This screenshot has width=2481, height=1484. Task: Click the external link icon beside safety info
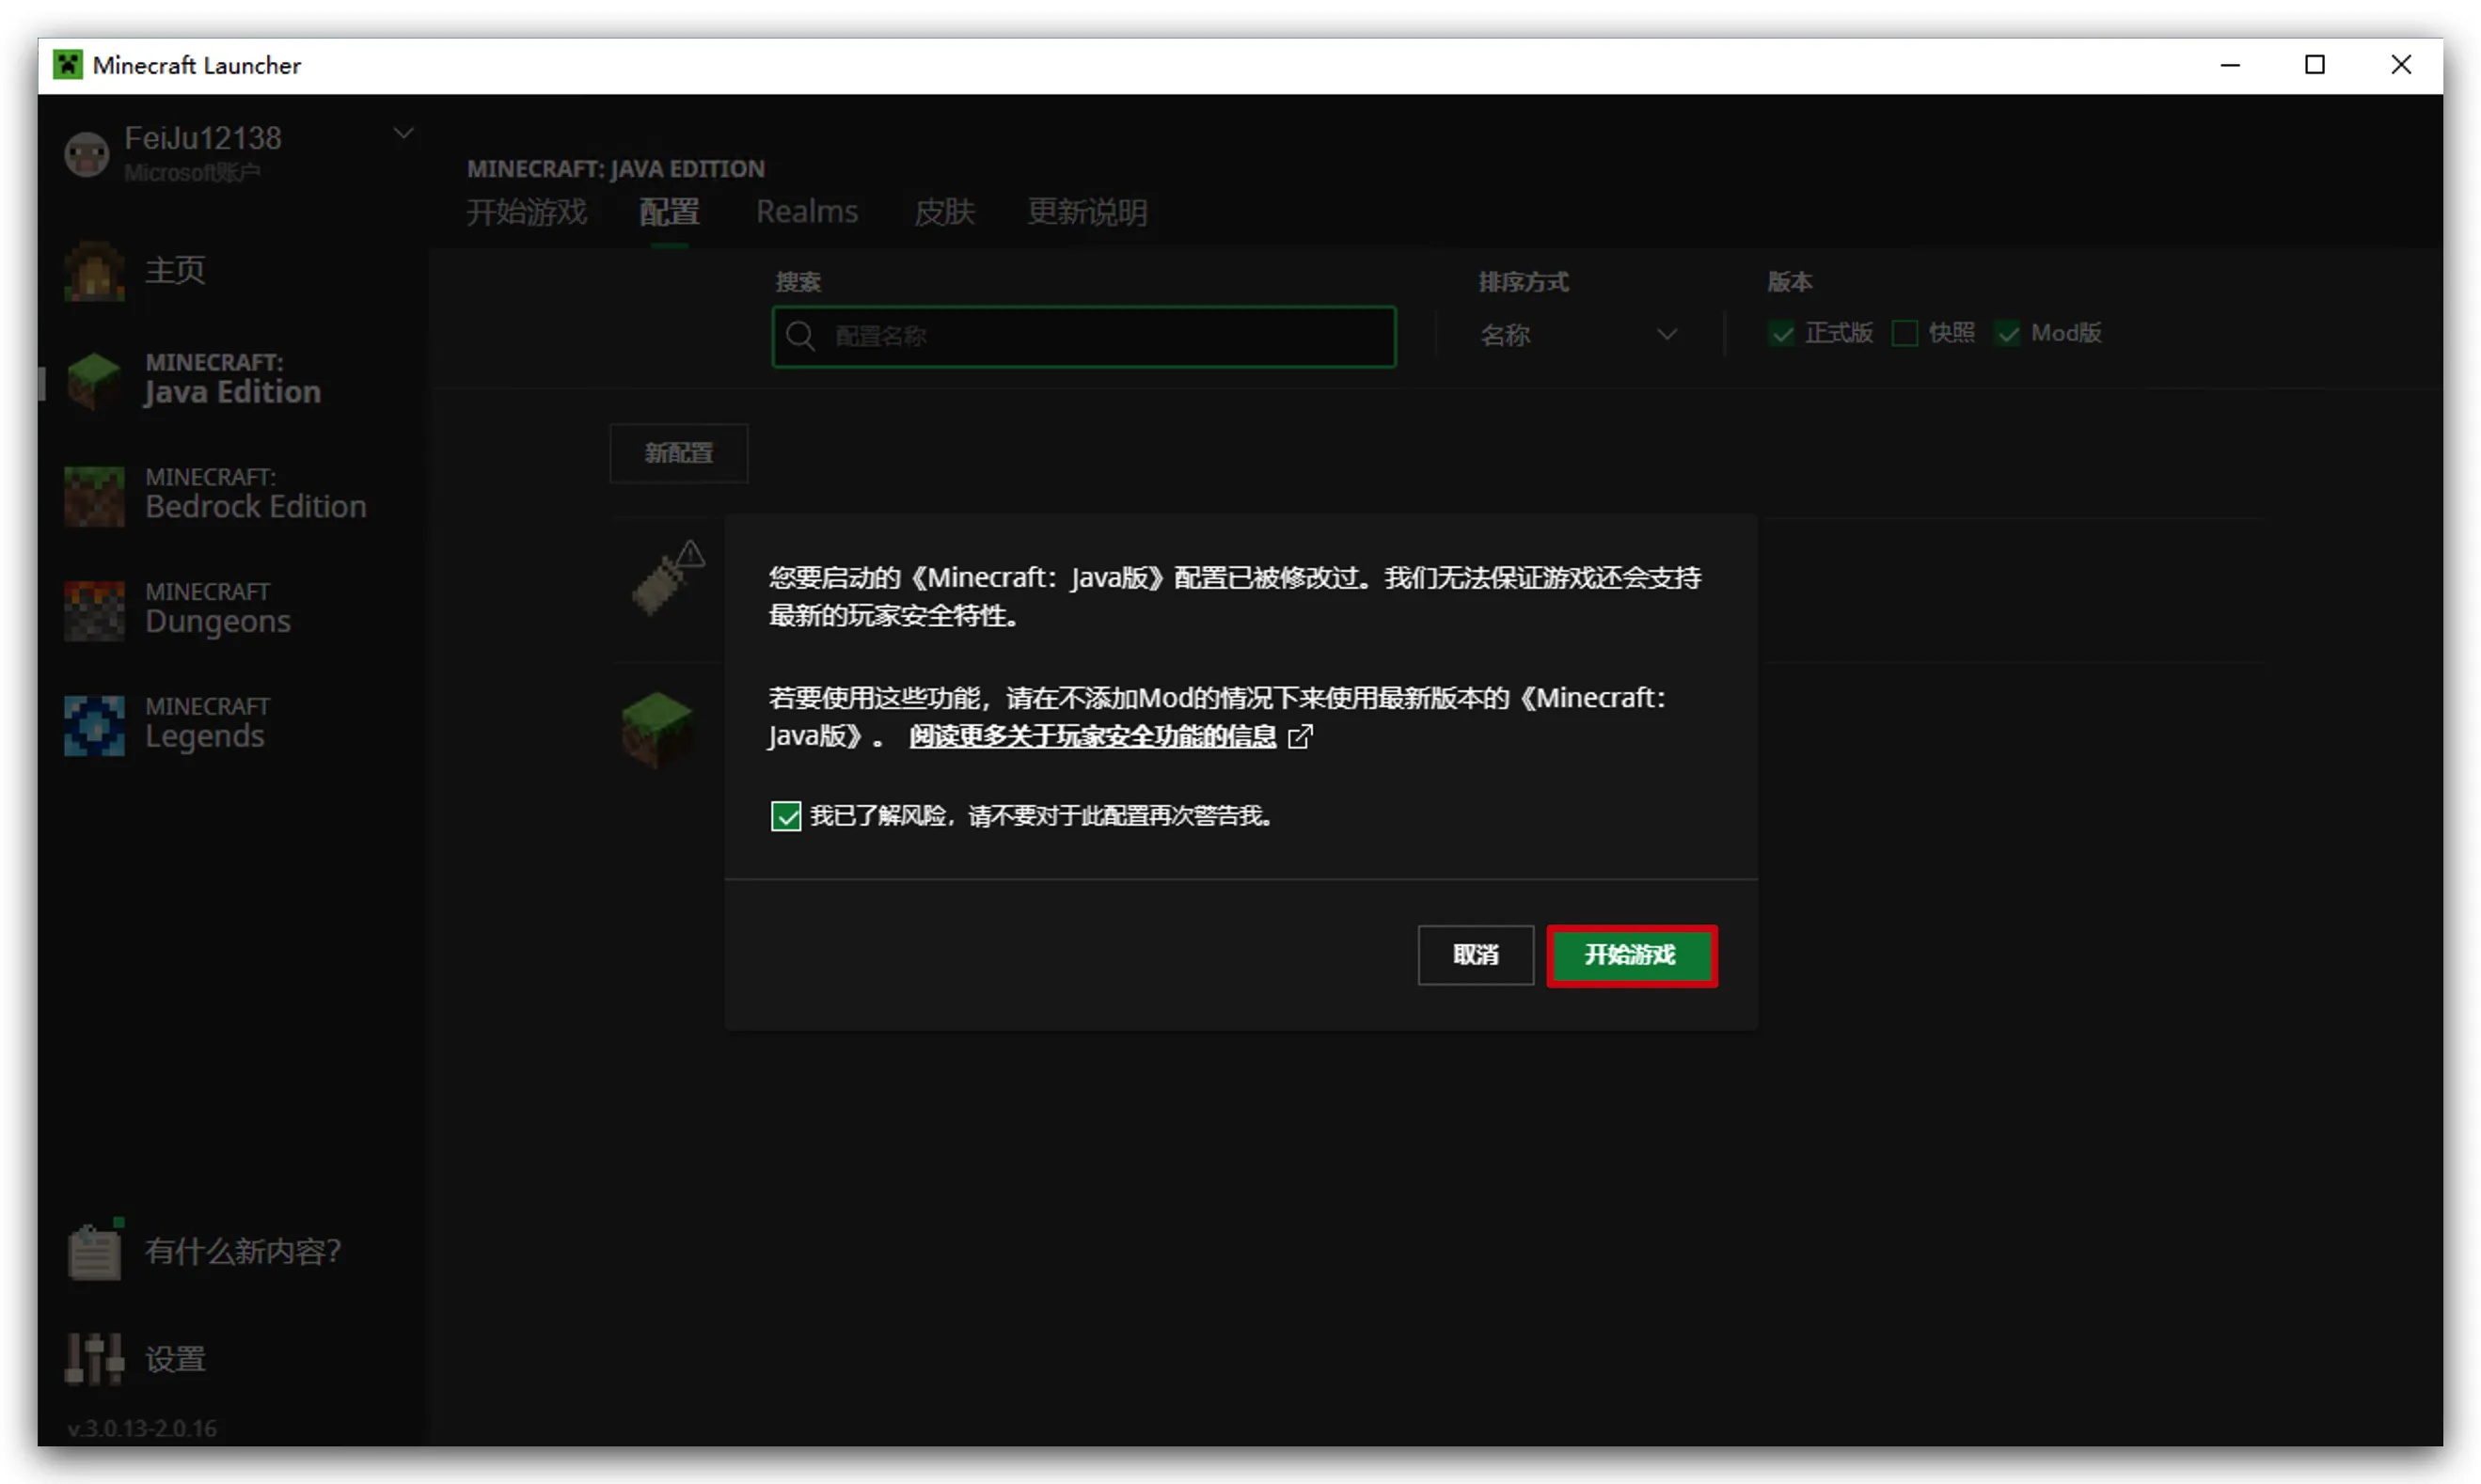(1299, 737)
